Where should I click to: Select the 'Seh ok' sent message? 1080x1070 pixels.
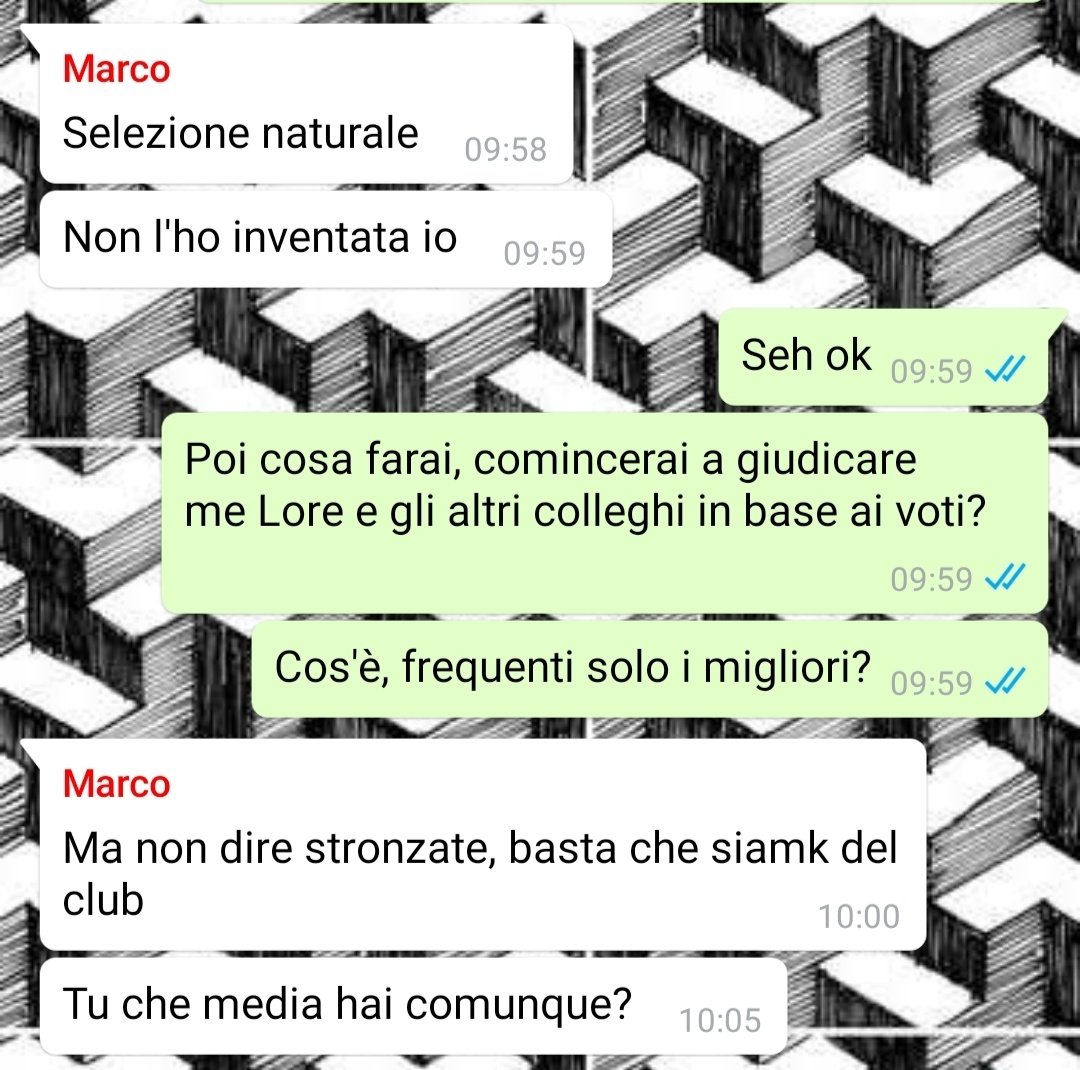(883, 357)
